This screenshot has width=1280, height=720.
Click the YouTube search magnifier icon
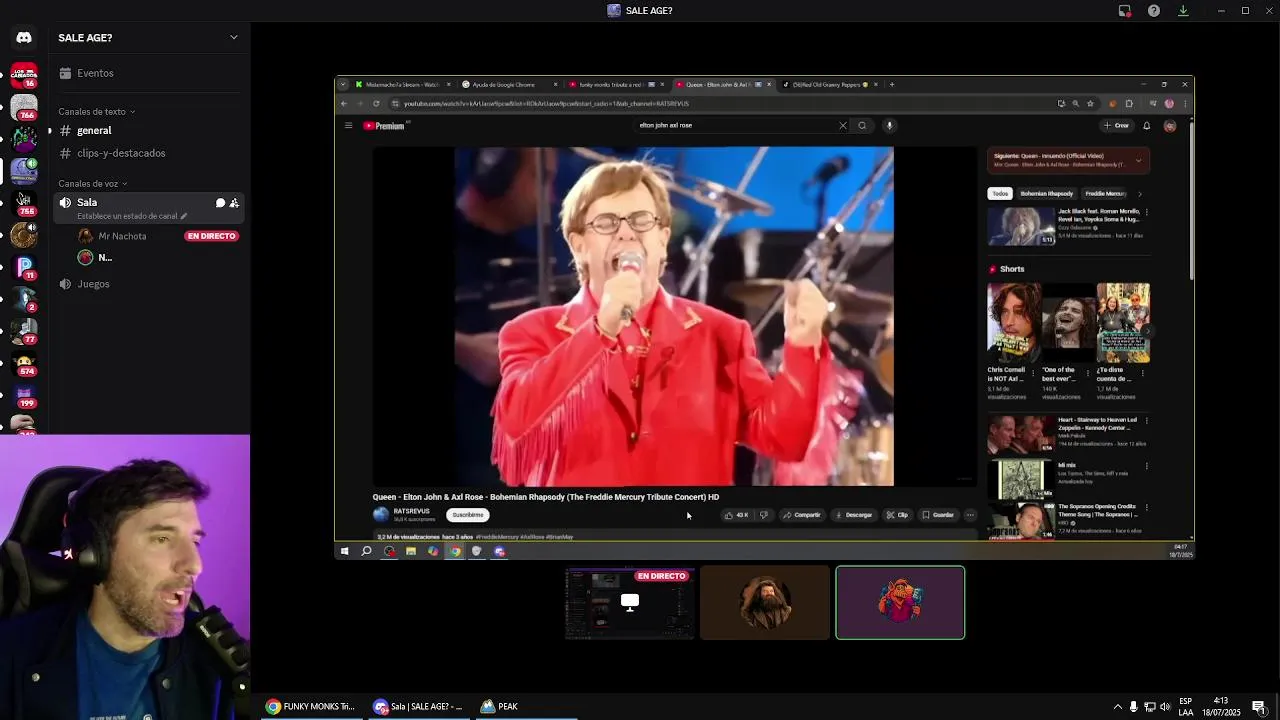click(x=862, y=126)
